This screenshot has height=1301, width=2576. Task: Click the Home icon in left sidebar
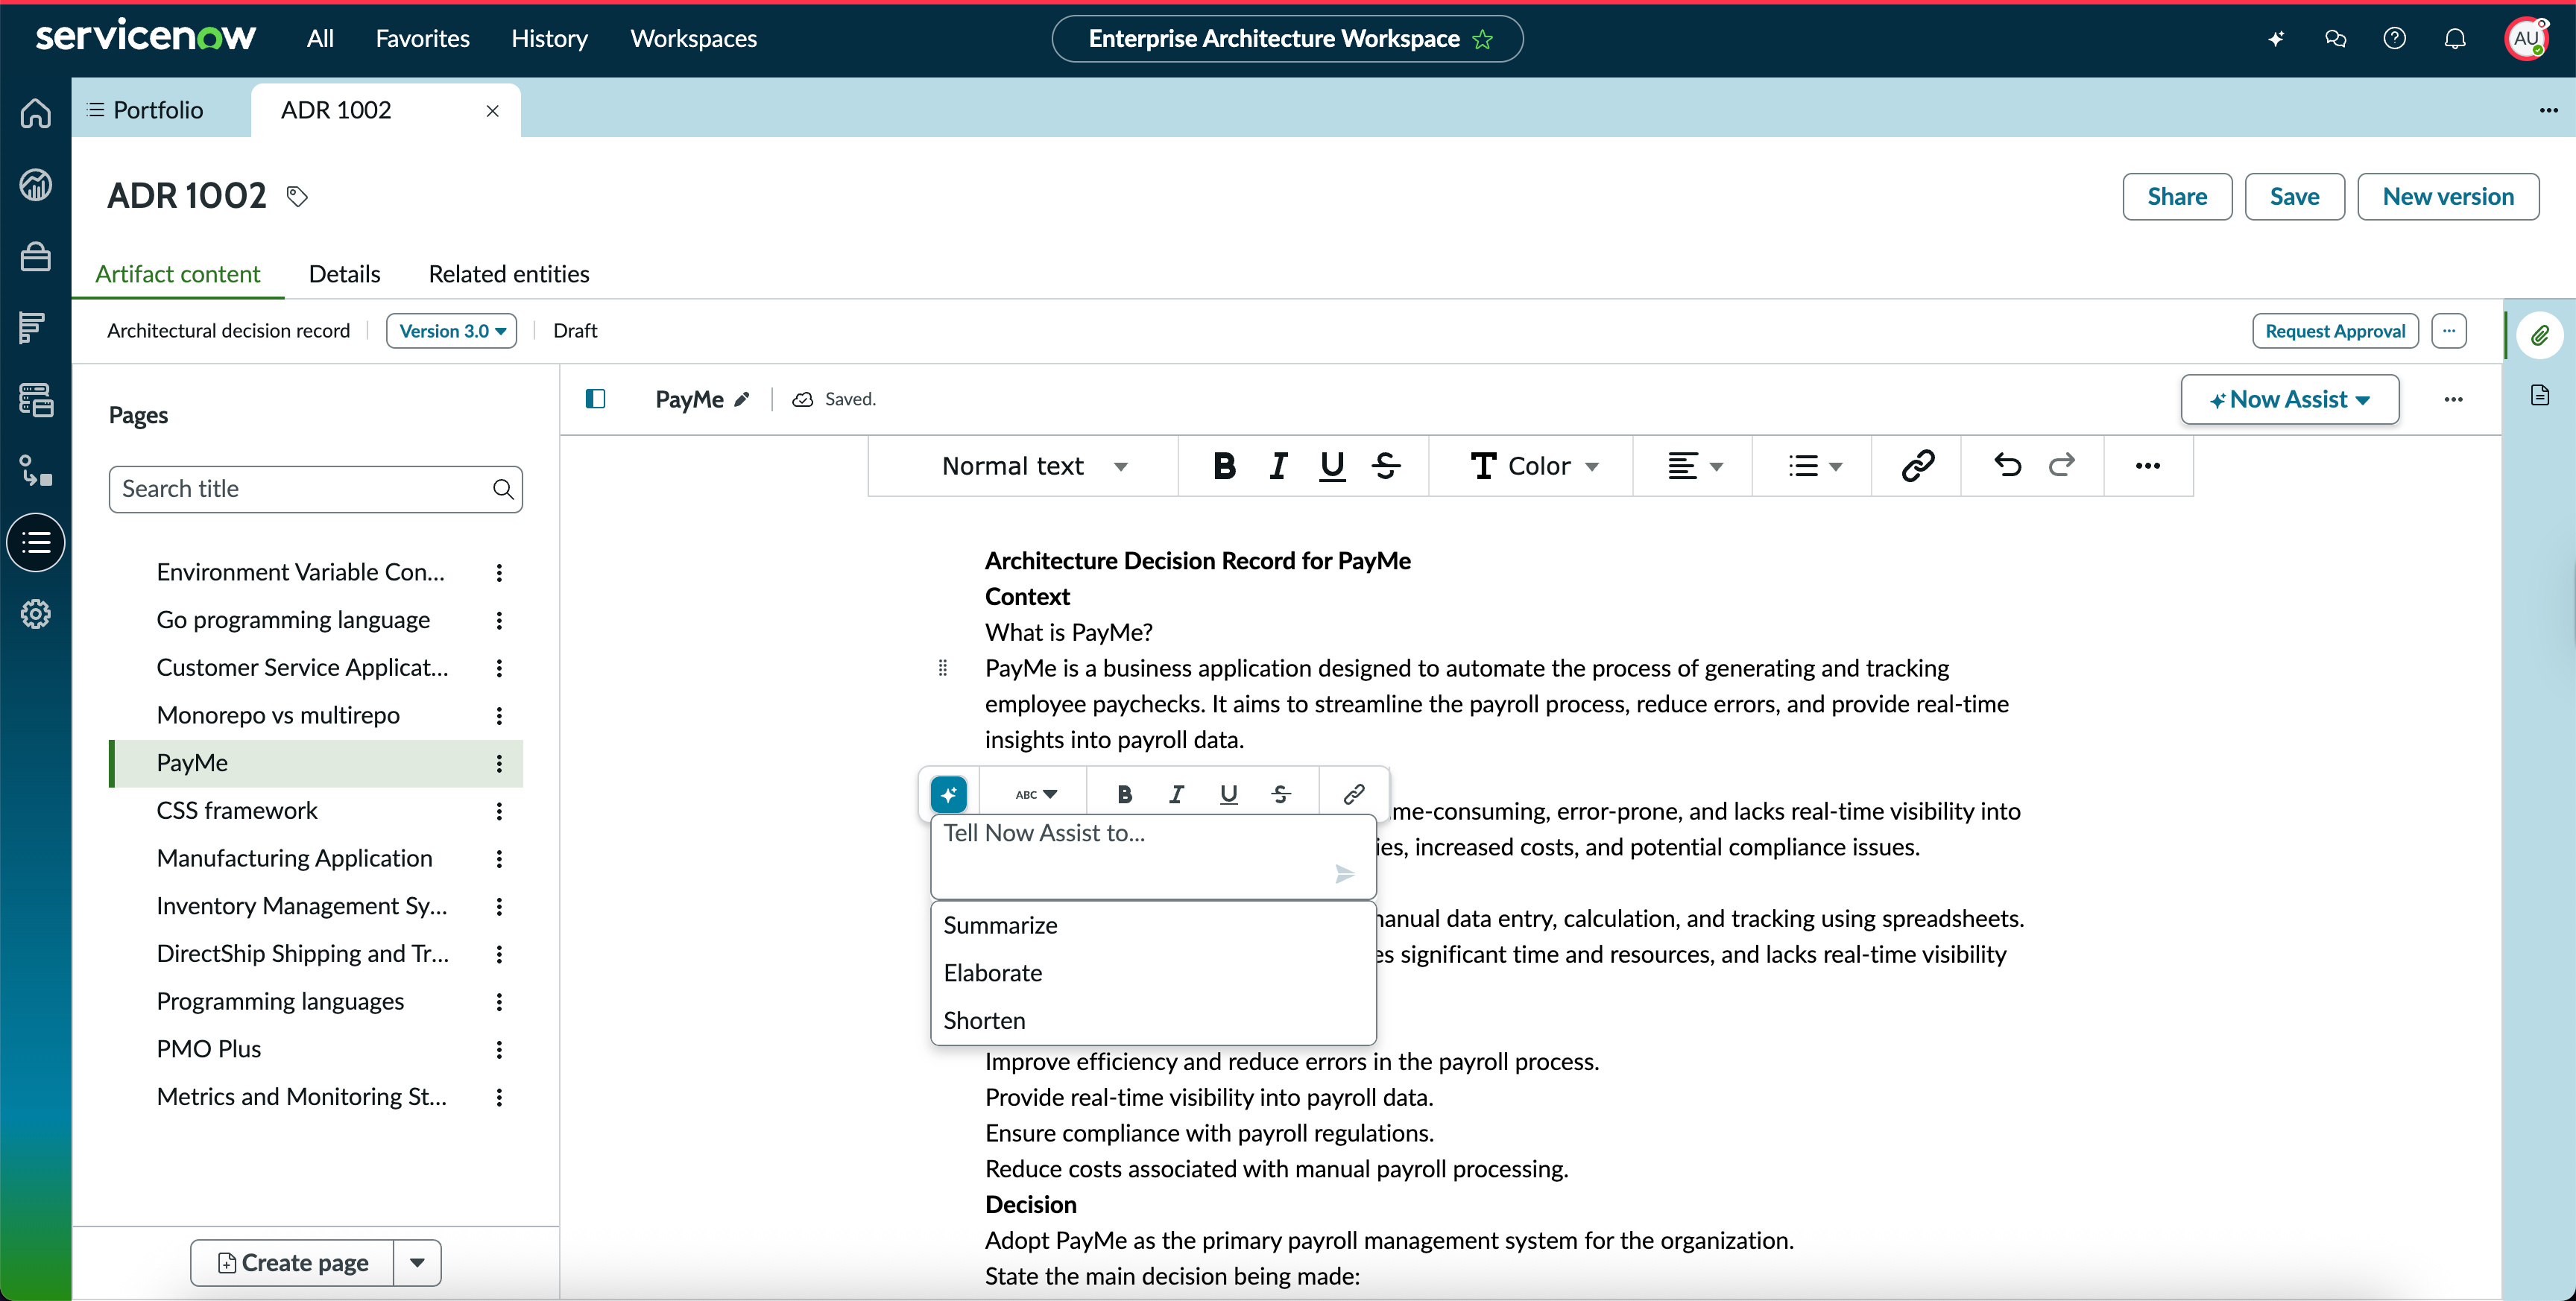(36, 113)
